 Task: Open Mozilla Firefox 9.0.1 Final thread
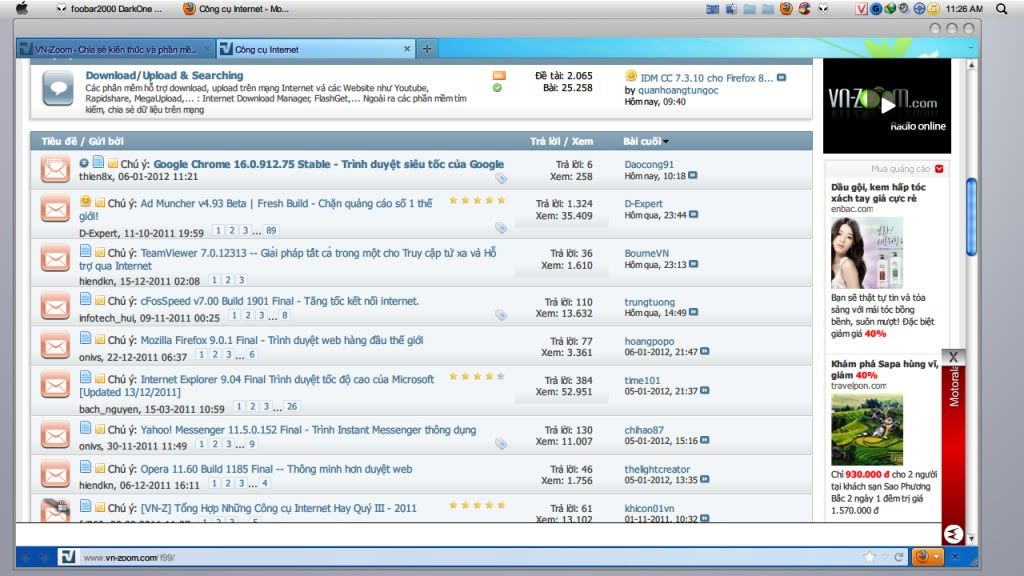pyautogui.click(x=281, y=340)
